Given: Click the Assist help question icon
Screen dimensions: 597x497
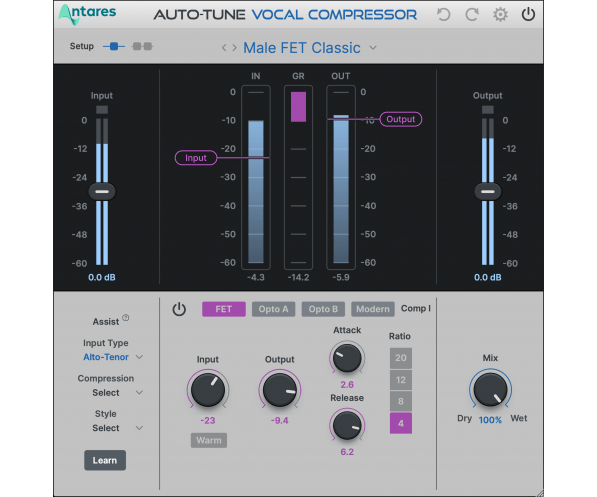Looking at the screenshot, I should (126, 318).
